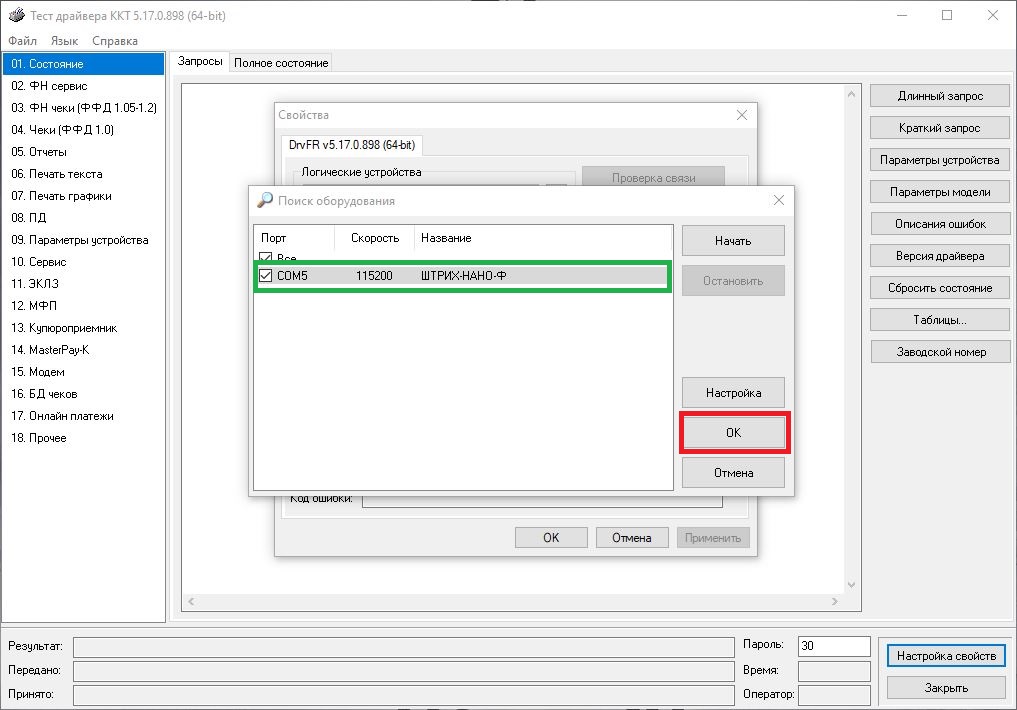
Task: Open the Справка menu
Action: coord(115,41)
